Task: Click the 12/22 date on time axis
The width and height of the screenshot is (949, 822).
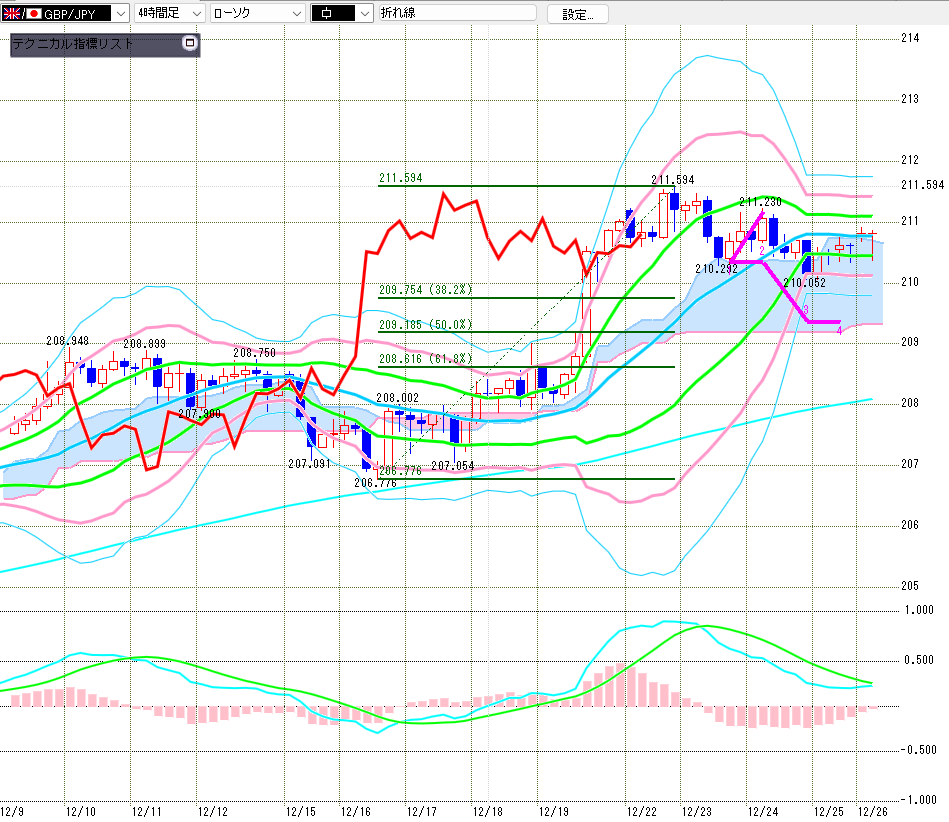Action: 641,812
